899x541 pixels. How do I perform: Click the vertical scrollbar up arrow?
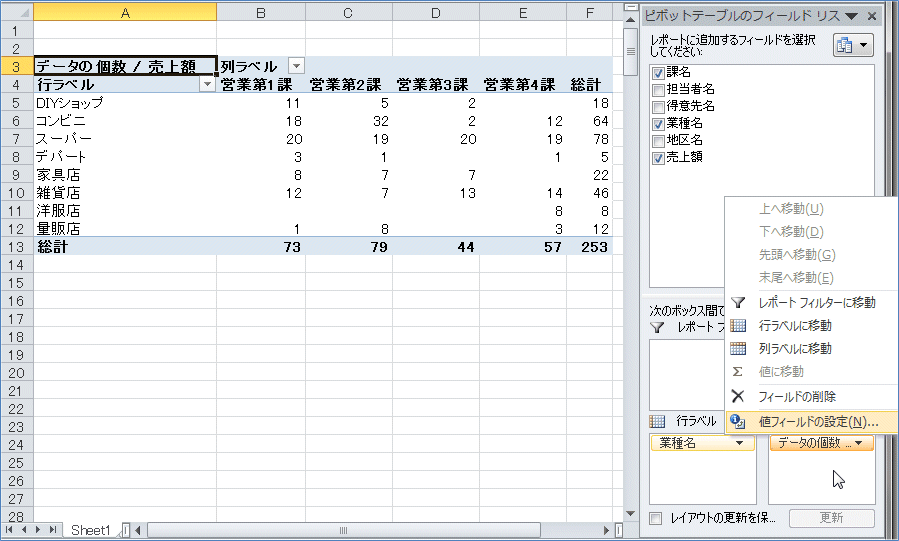tap(630, 20)
